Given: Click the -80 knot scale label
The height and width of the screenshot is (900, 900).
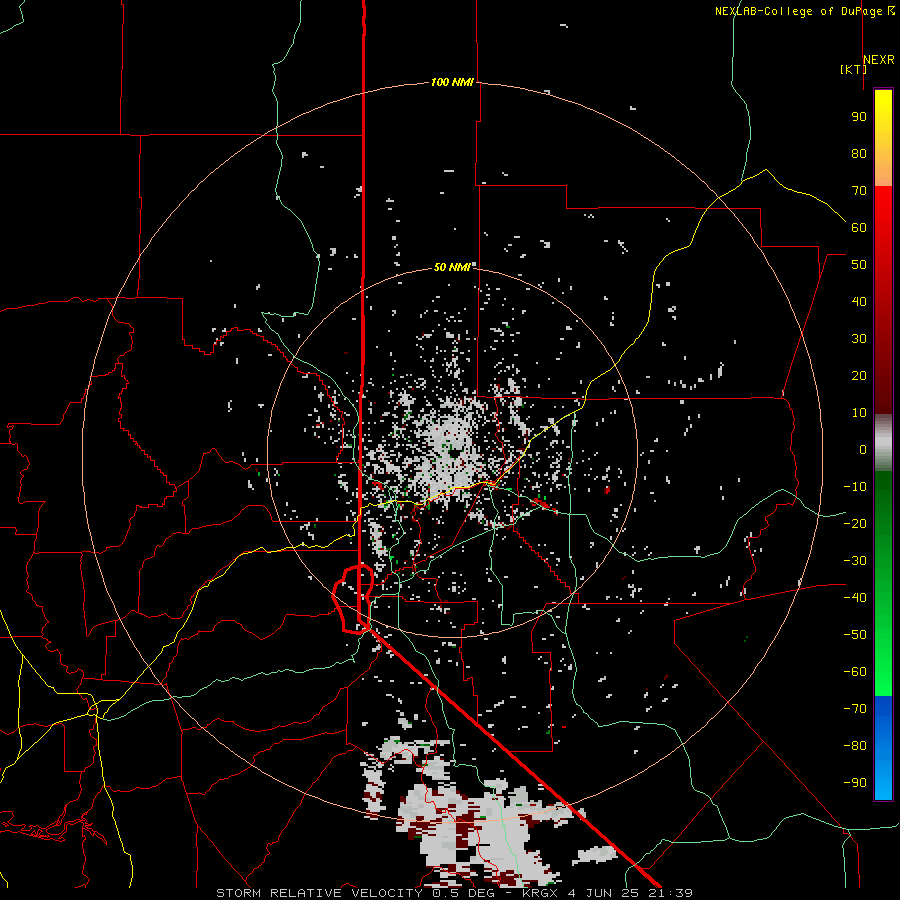Looking at the screenshot, I should tap(855, 746).
